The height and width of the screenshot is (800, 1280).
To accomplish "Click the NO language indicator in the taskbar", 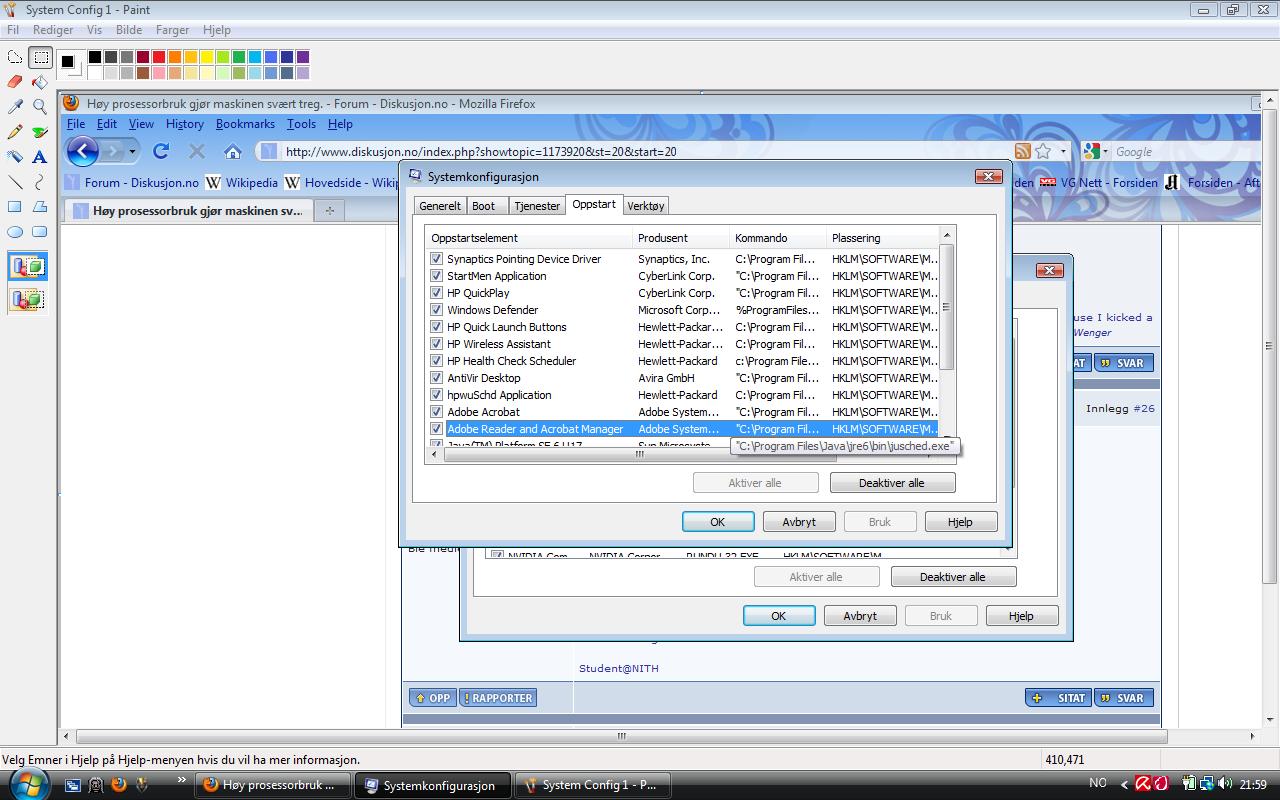I will pyautogui.click(x=1098, y=784).
